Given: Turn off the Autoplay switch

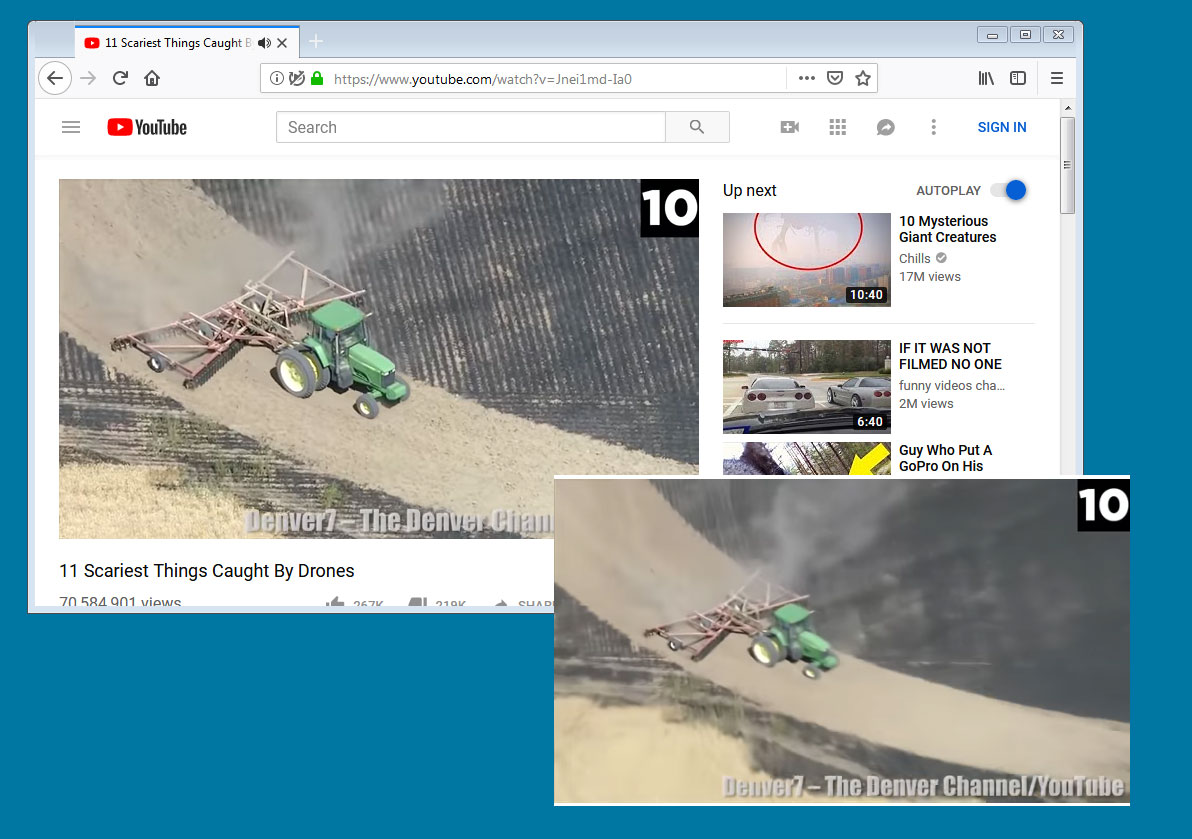Looking at the screenshot, I should (x=1009, y=190).
